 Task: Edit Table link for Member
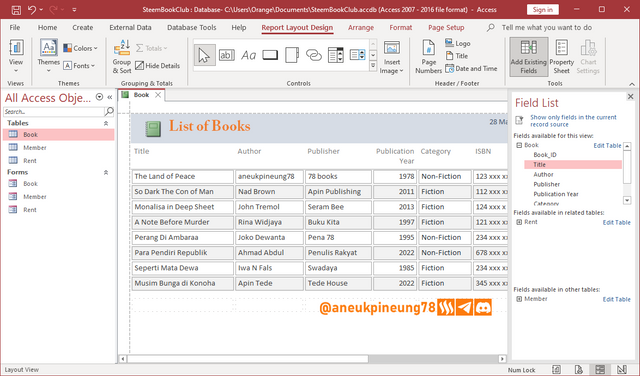click(616, 299)
